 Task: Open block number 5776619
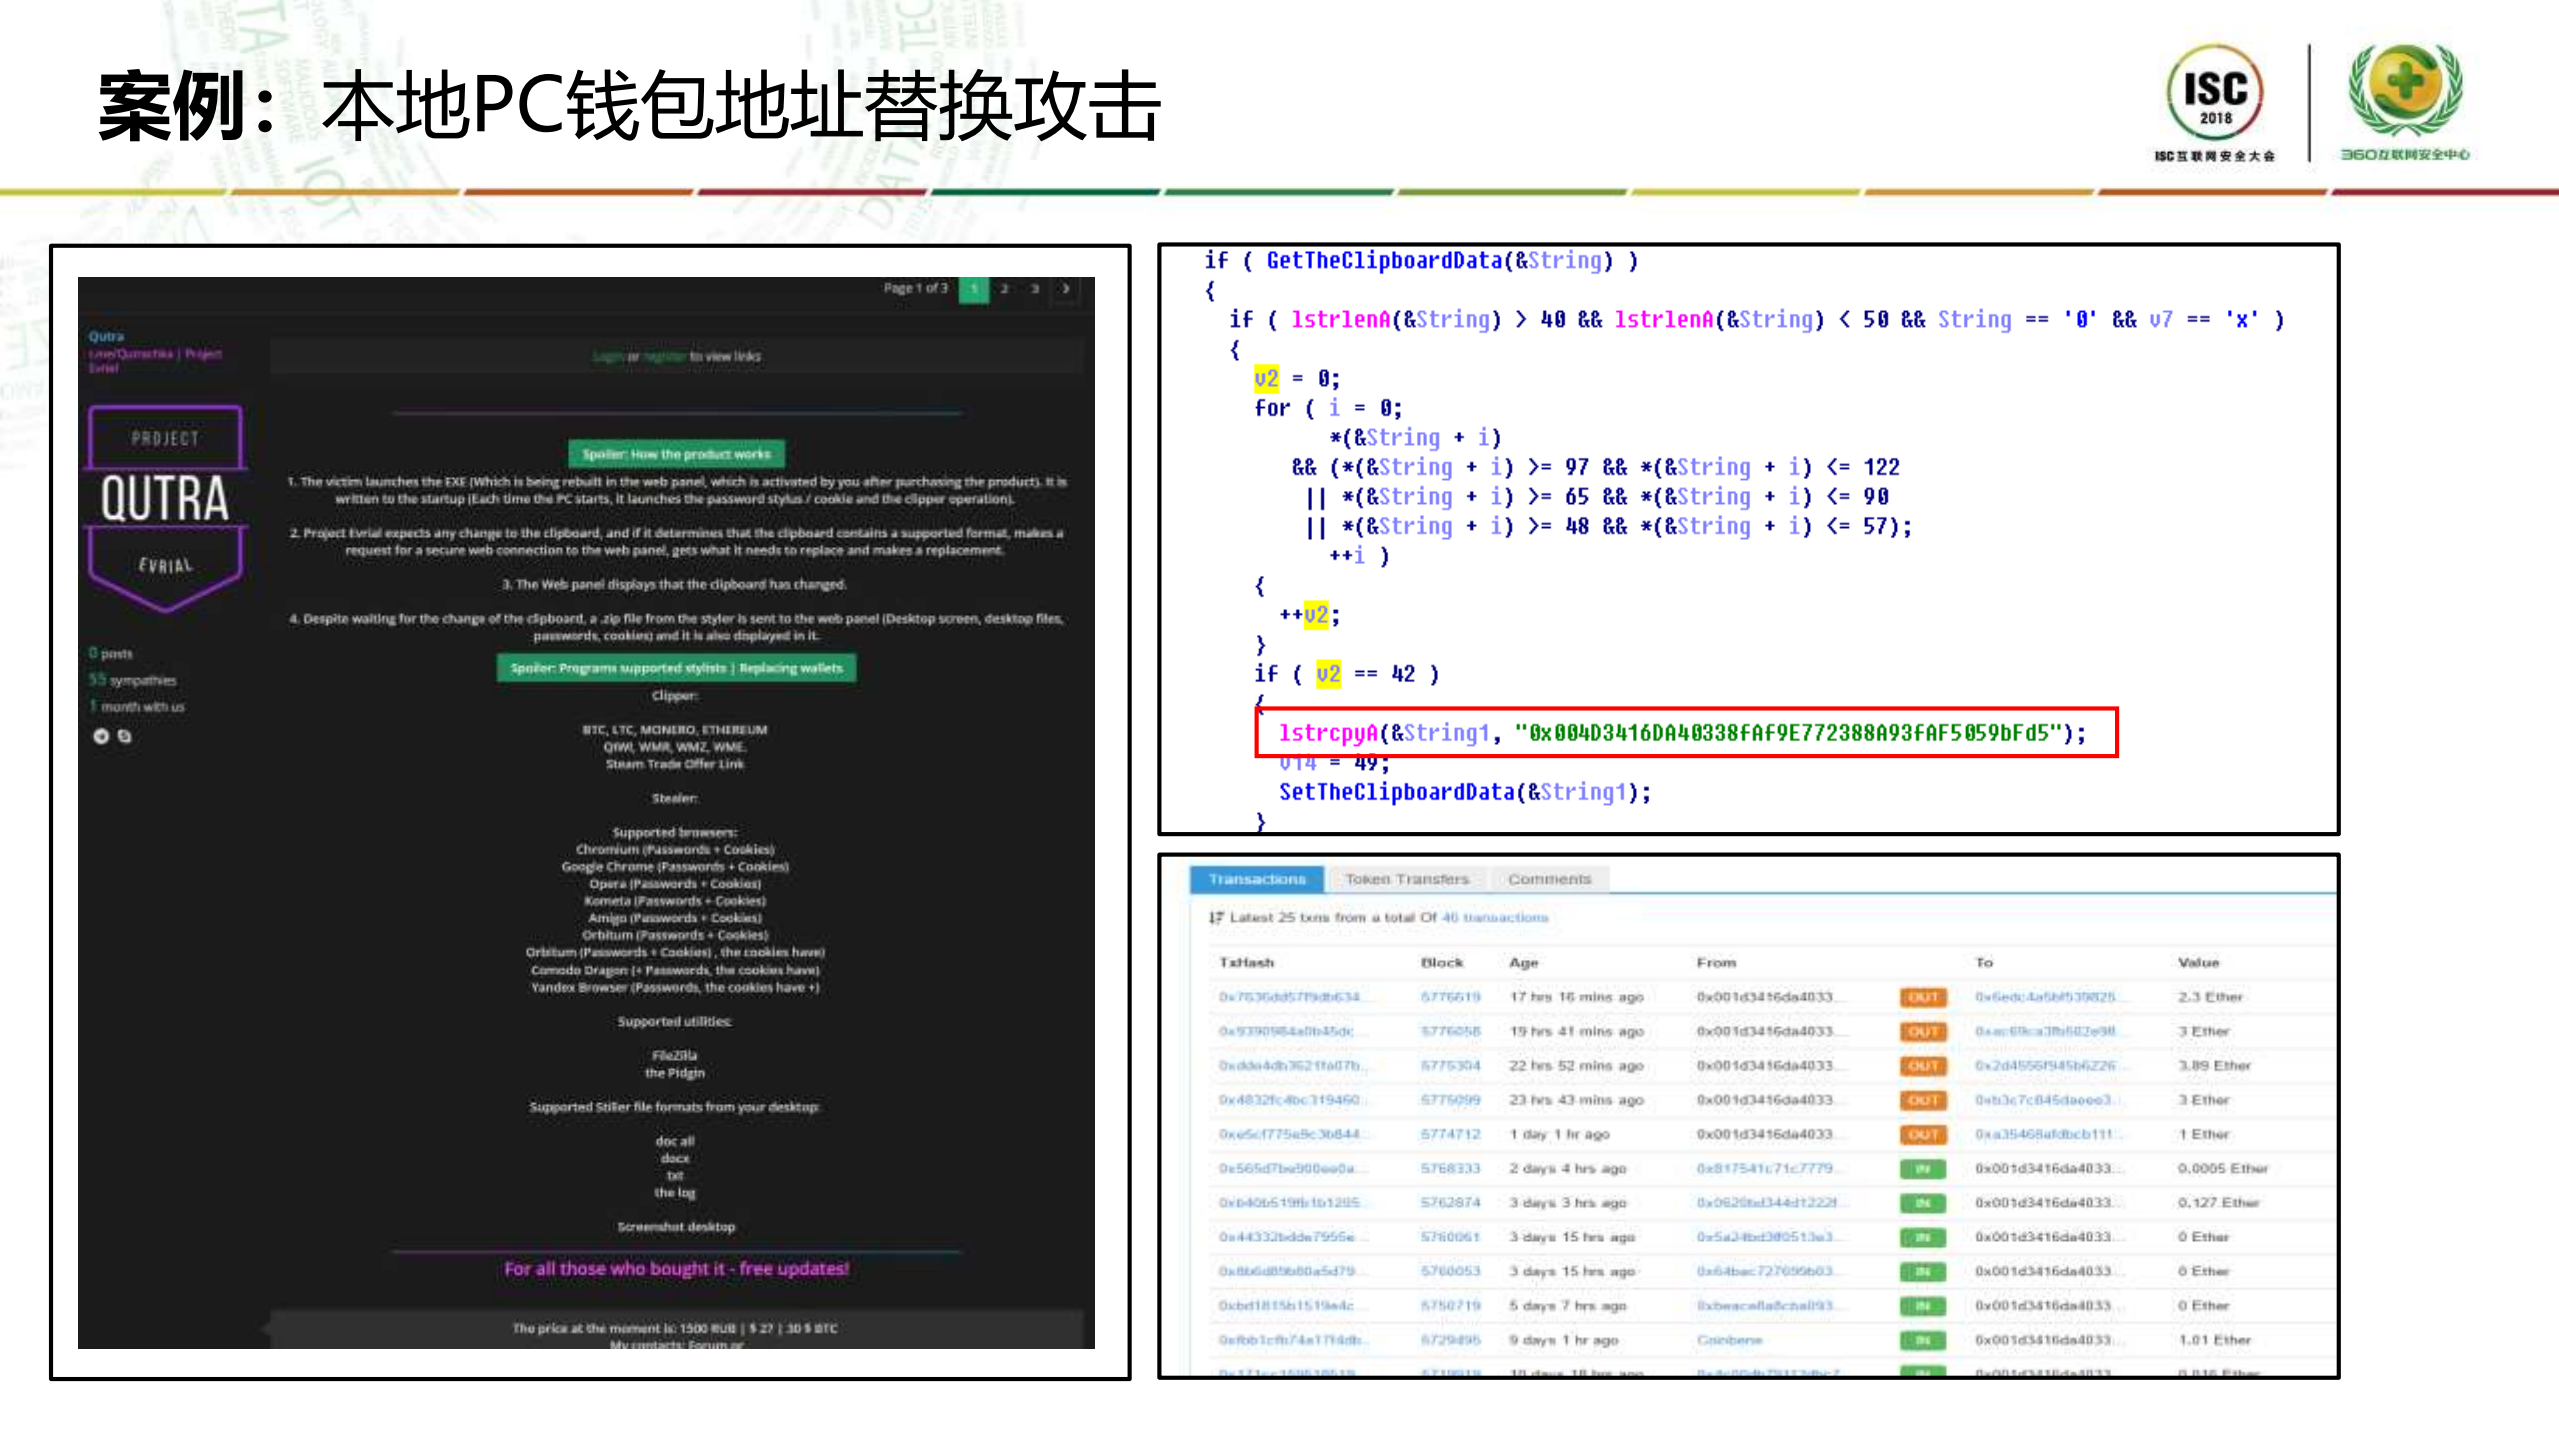pos(1450,996)
